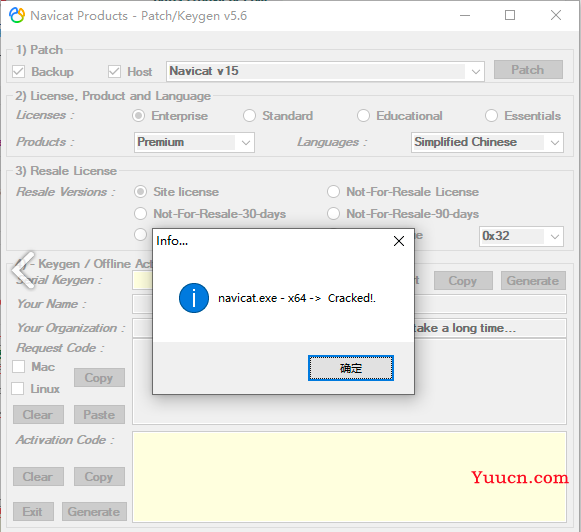Select the Standard license radio button
This screenshot has height=532, width=581.
(249, 116)
